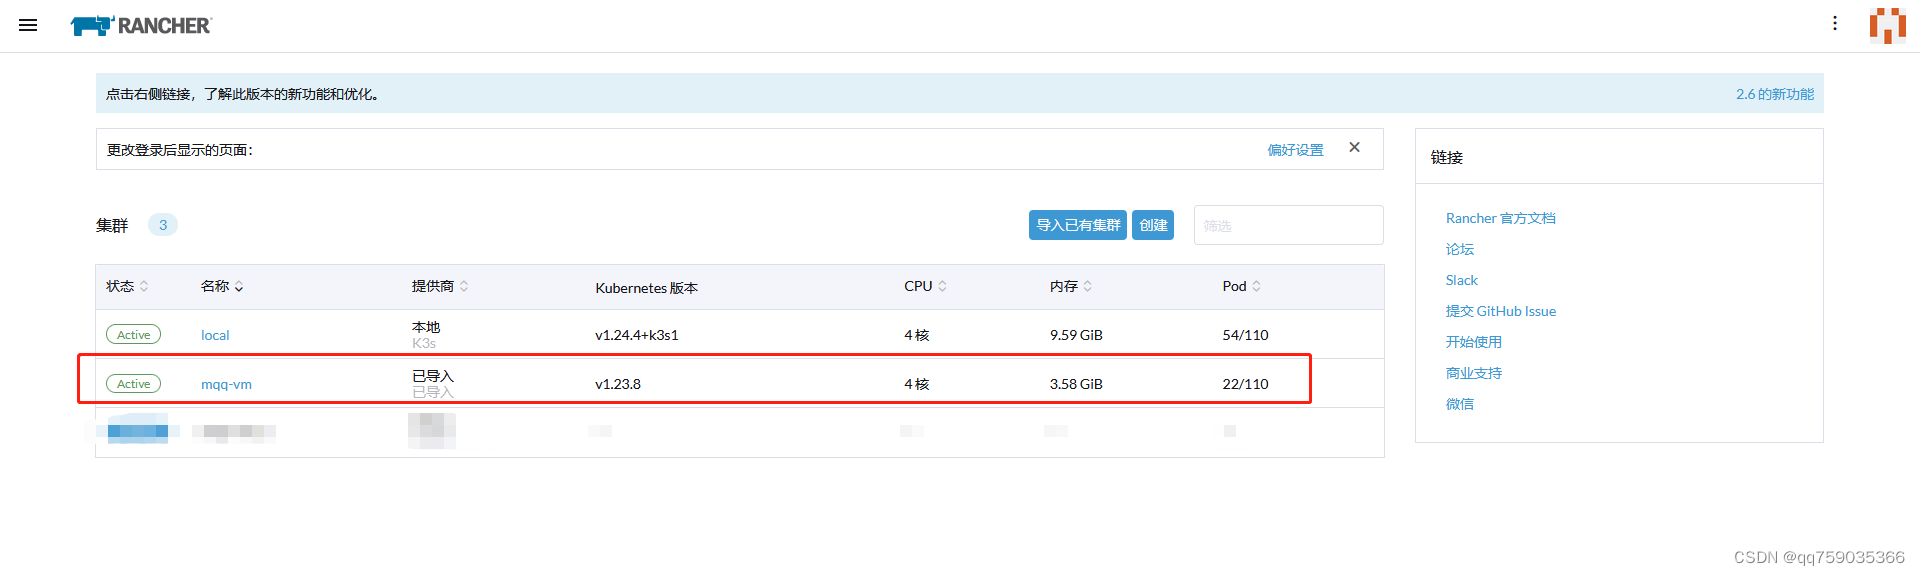Sort clusters by the CPU column

pyautogui.click(x=925, y=286)
